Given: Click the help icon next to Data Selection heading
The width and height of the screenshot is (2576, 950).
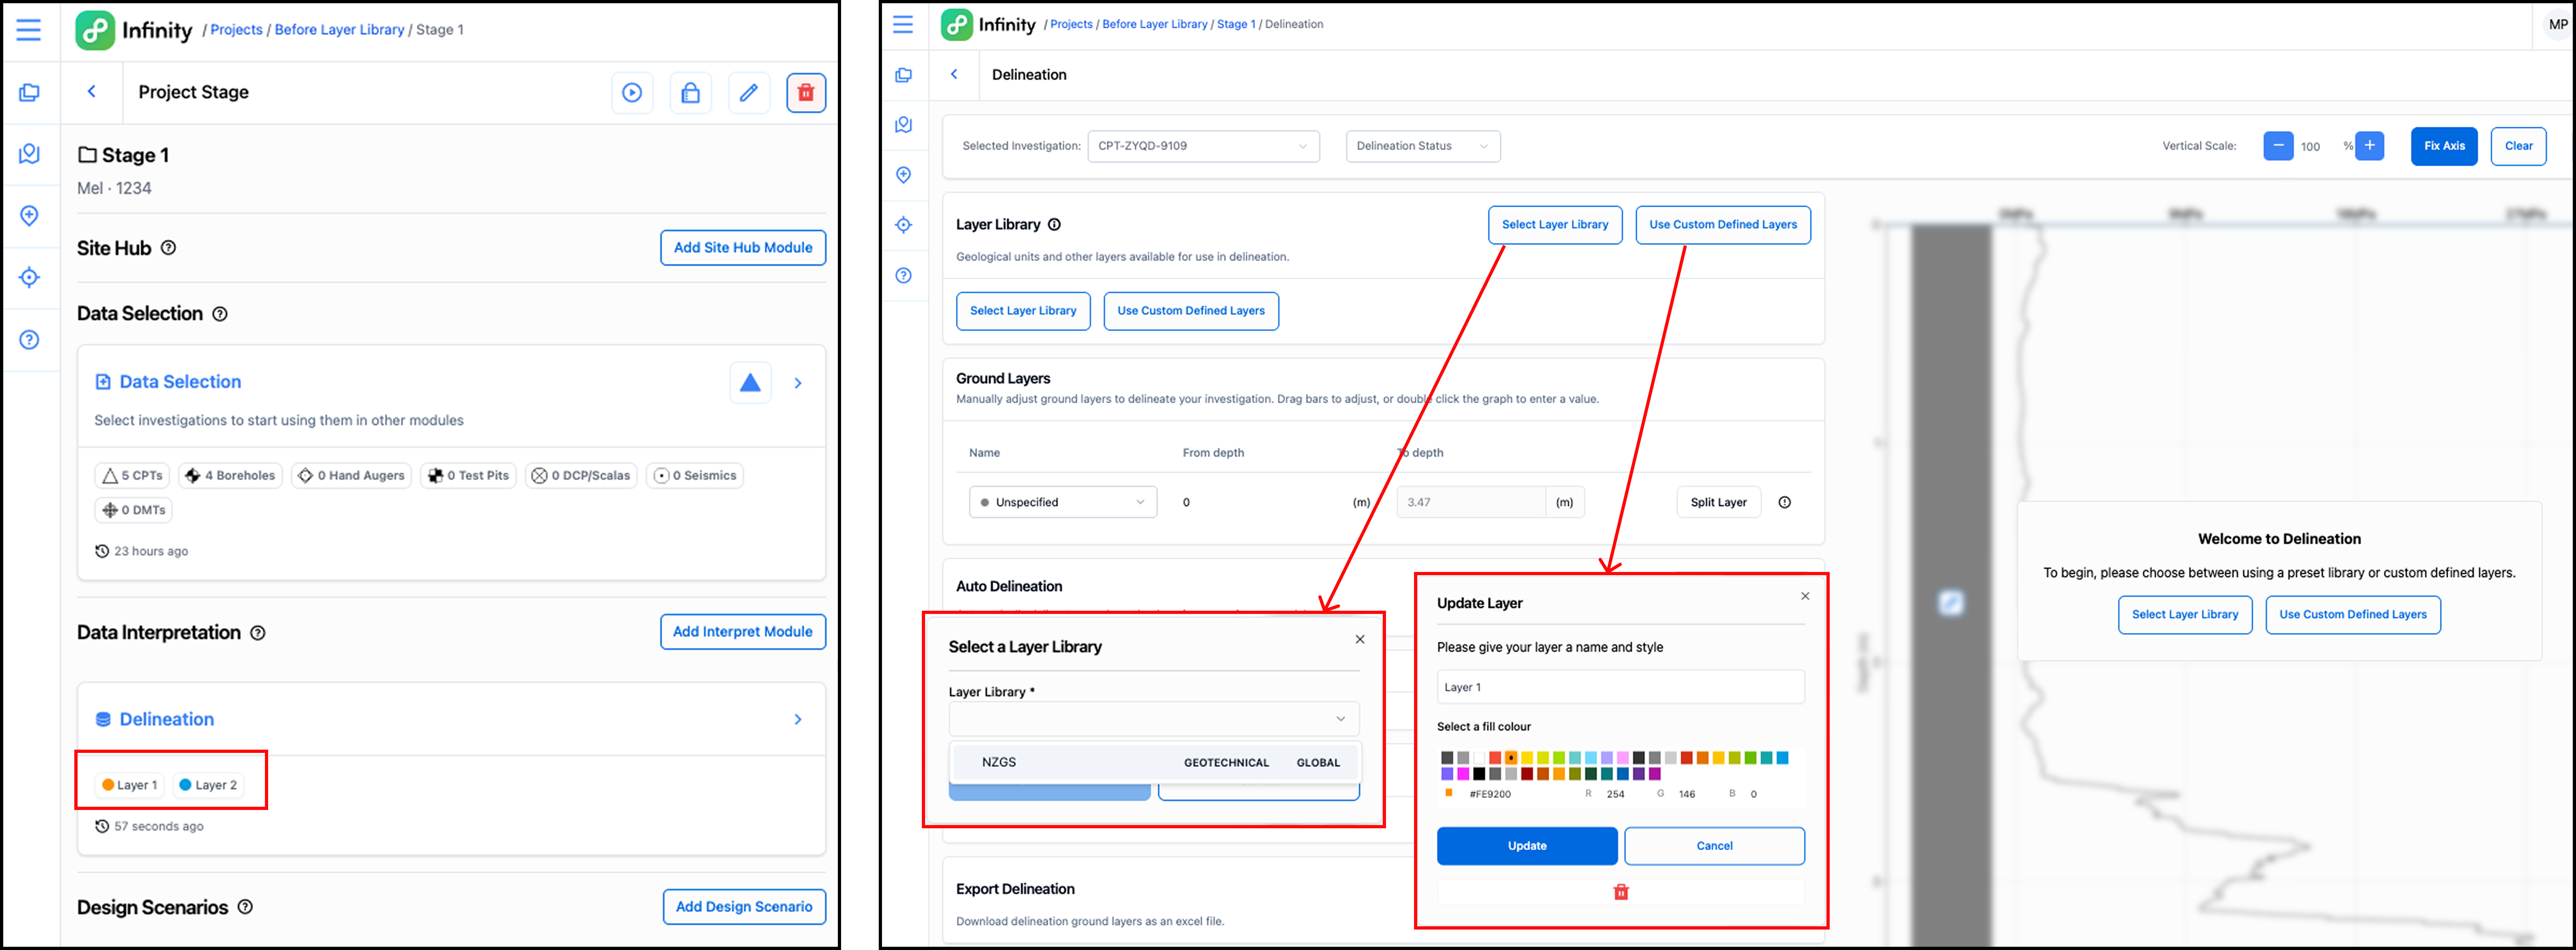Looking at the screenshot, I should pyautogui.click(x=220, y=314).
